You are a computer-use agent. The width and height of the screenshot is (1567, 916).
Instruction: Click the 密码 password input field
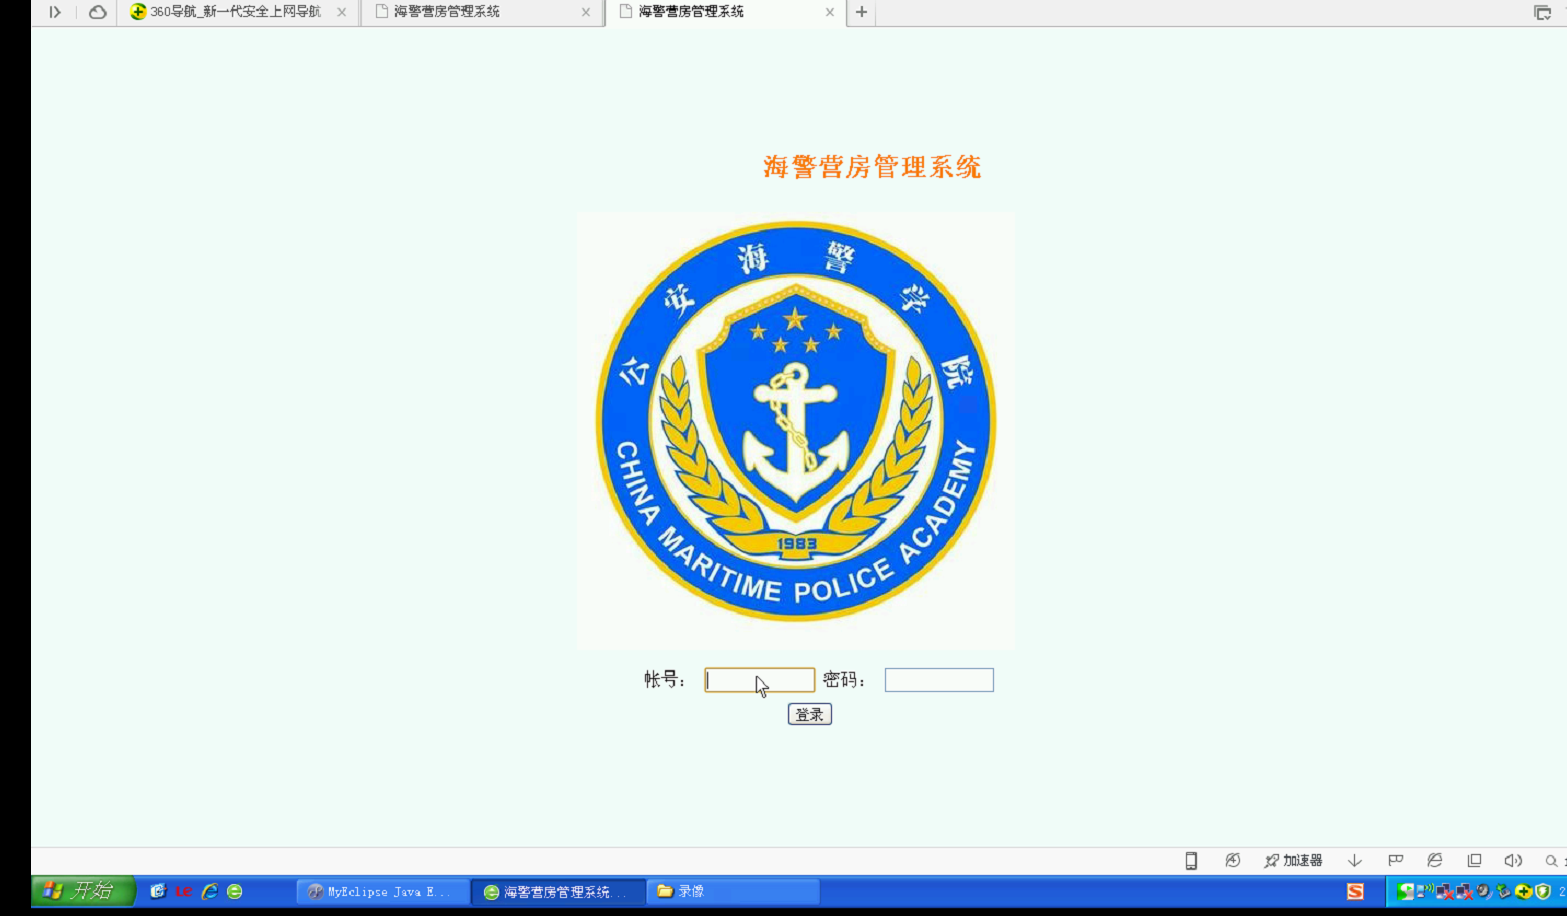pos(939,680)
